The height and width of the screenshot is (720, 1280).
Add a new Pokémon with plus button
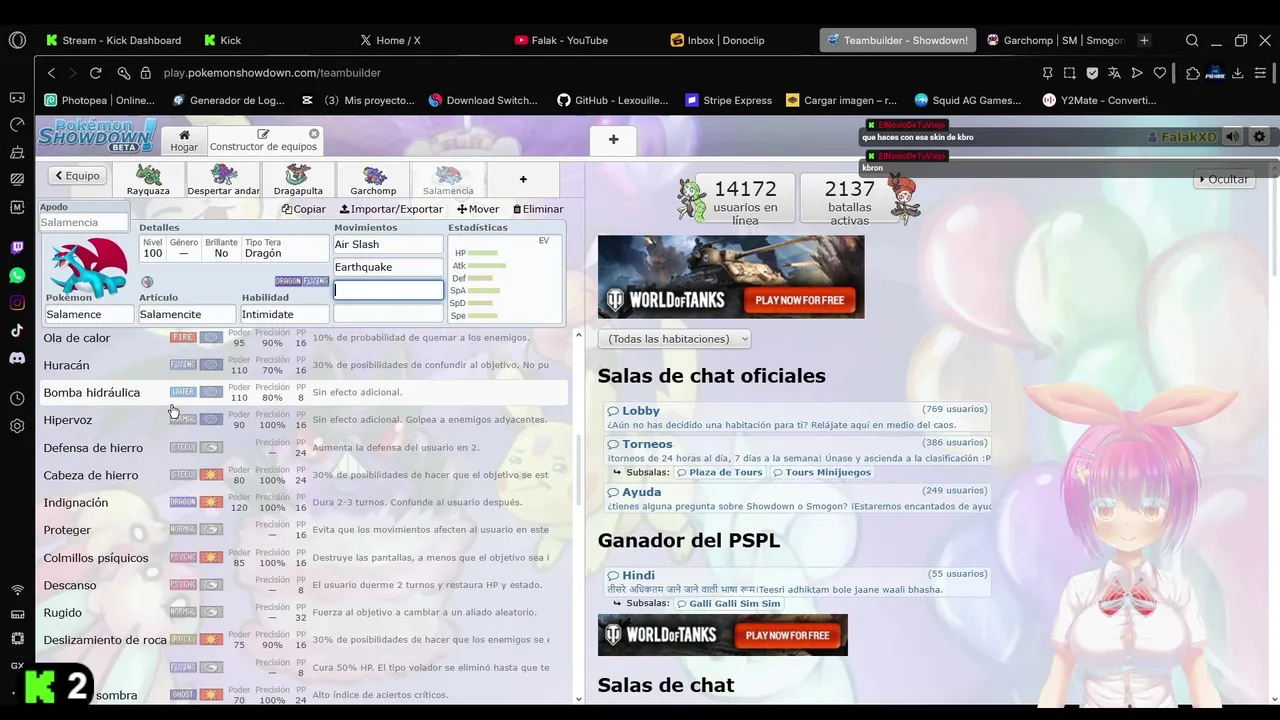point(522,180)
